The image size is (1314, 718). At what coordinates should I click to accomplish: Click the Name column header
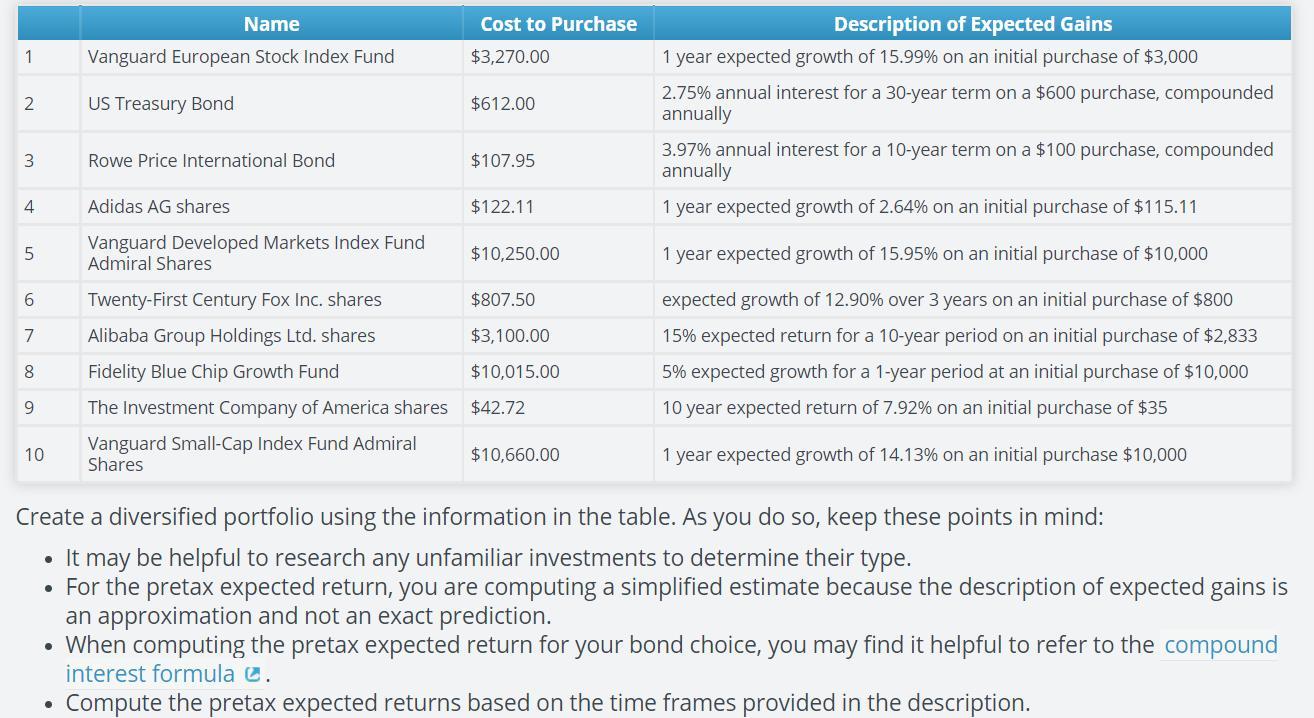(271, 24)
